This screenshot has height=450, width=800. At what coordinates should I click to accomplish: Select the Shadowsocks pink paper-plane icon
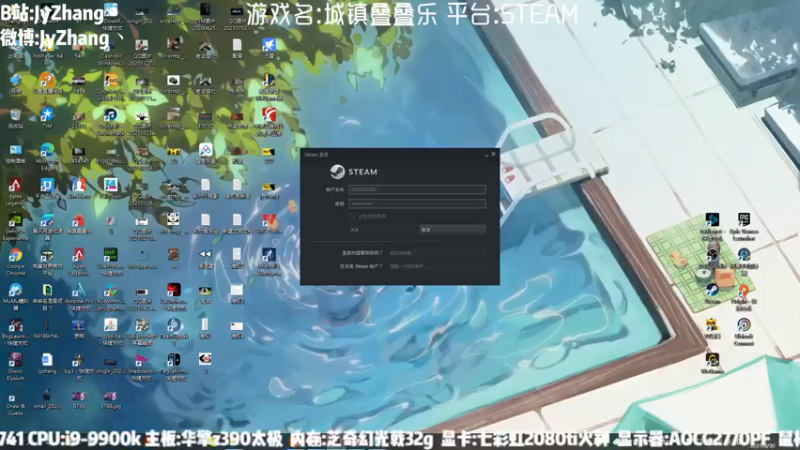(142, 367)
